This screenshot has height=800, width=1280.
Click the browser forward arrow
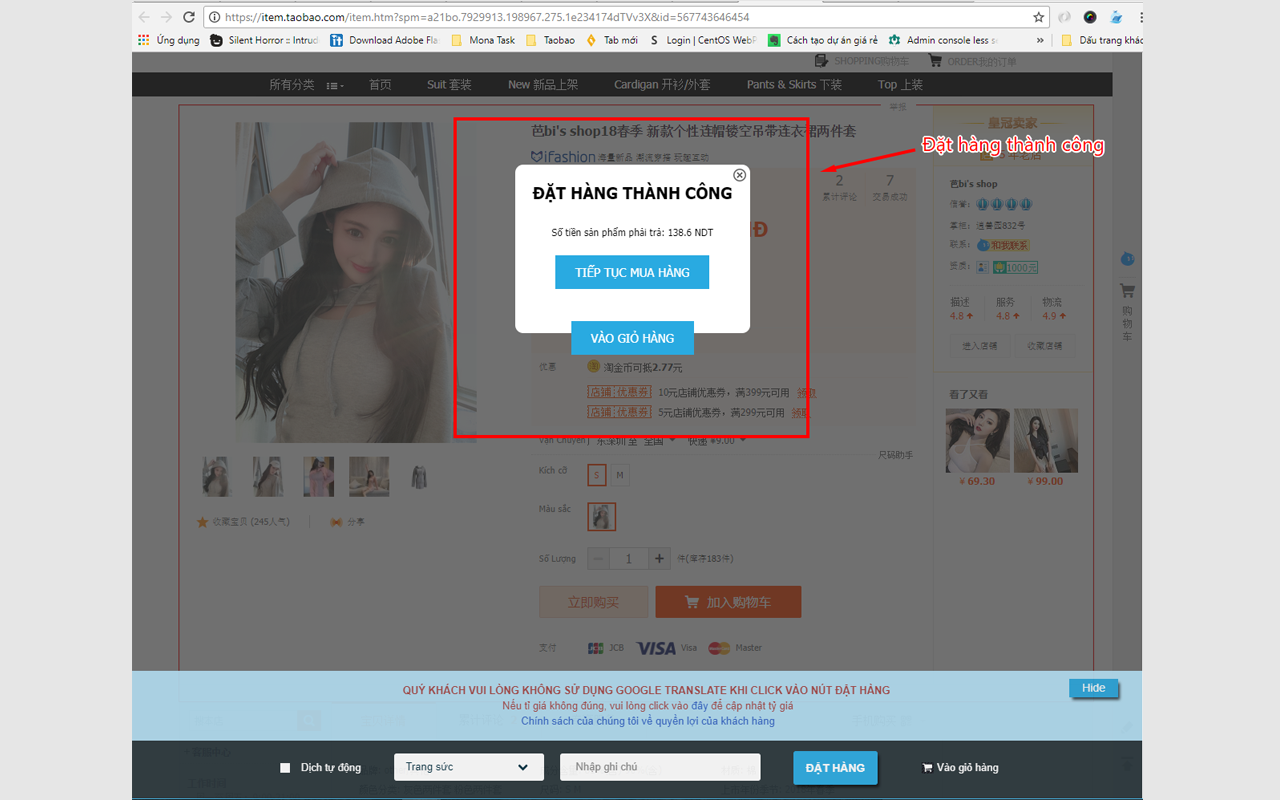(x=166, y=17)
